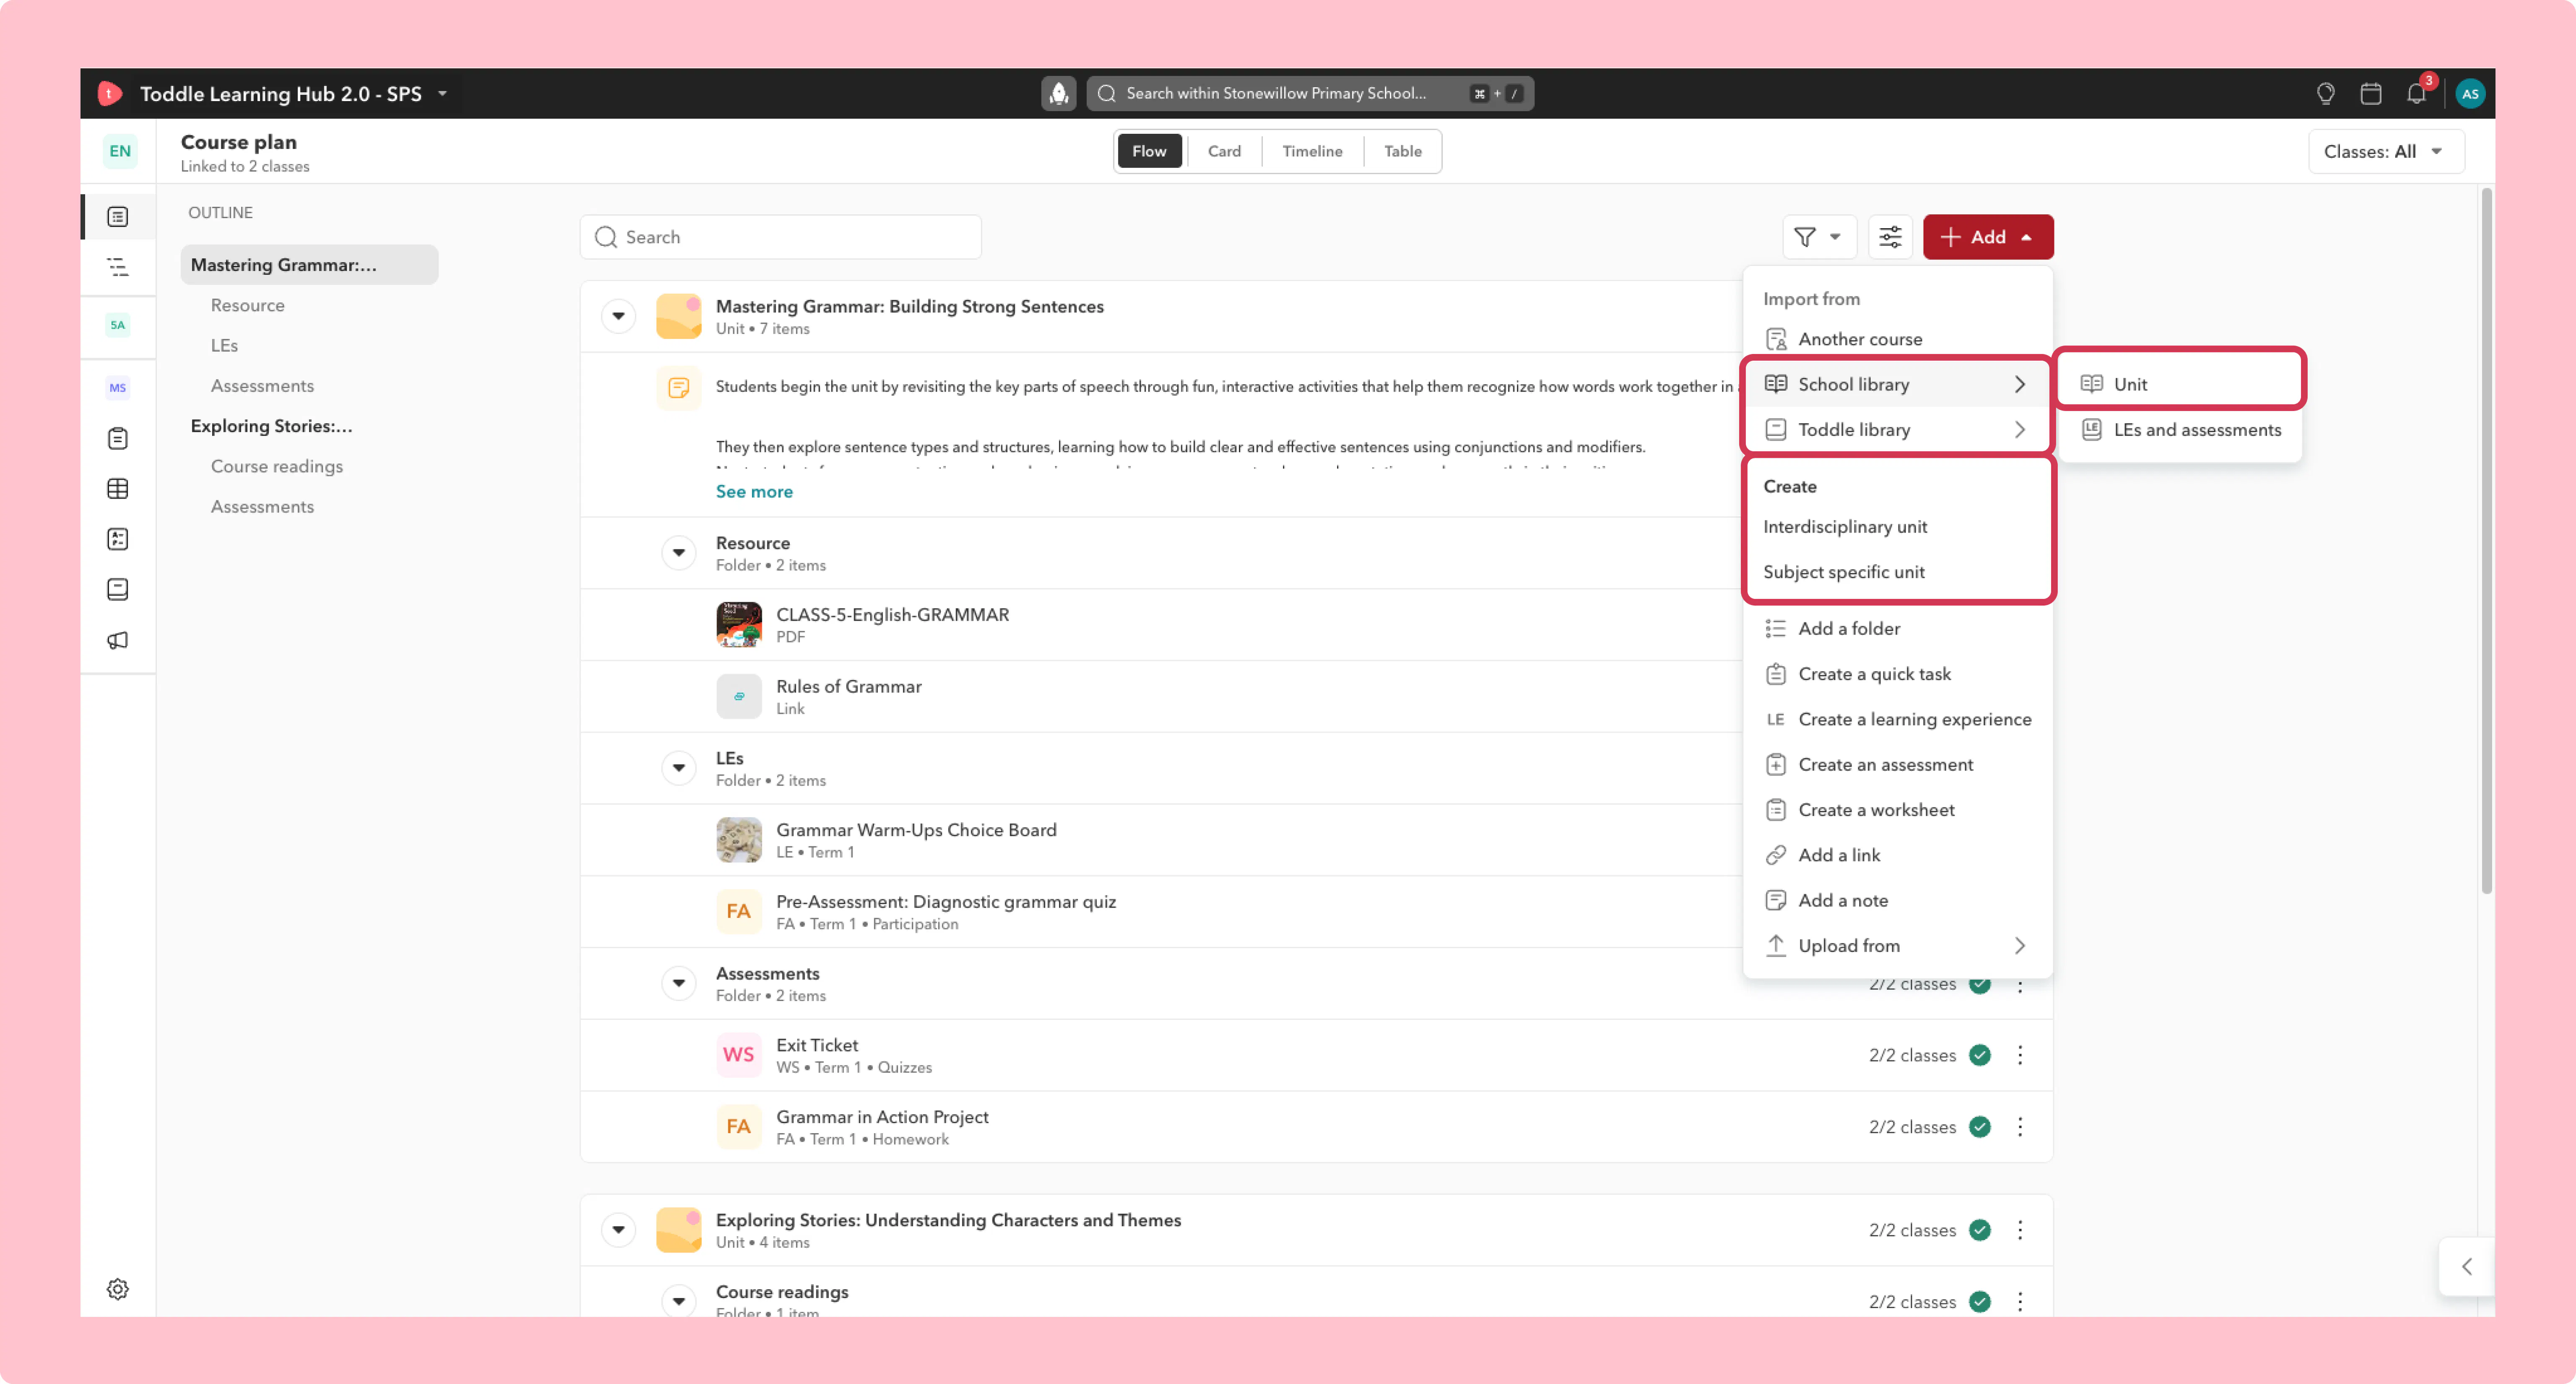Open the megaphone announcements sidebar icon
This screenshot has width=2576, height=1384.
[118, 640]
